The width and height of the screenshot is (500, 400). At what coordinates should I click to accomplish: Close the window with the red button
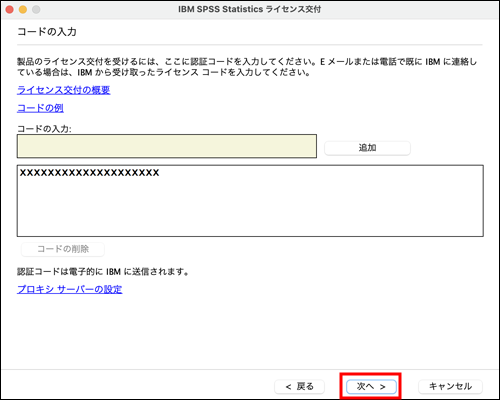click(x=9, y=9)
